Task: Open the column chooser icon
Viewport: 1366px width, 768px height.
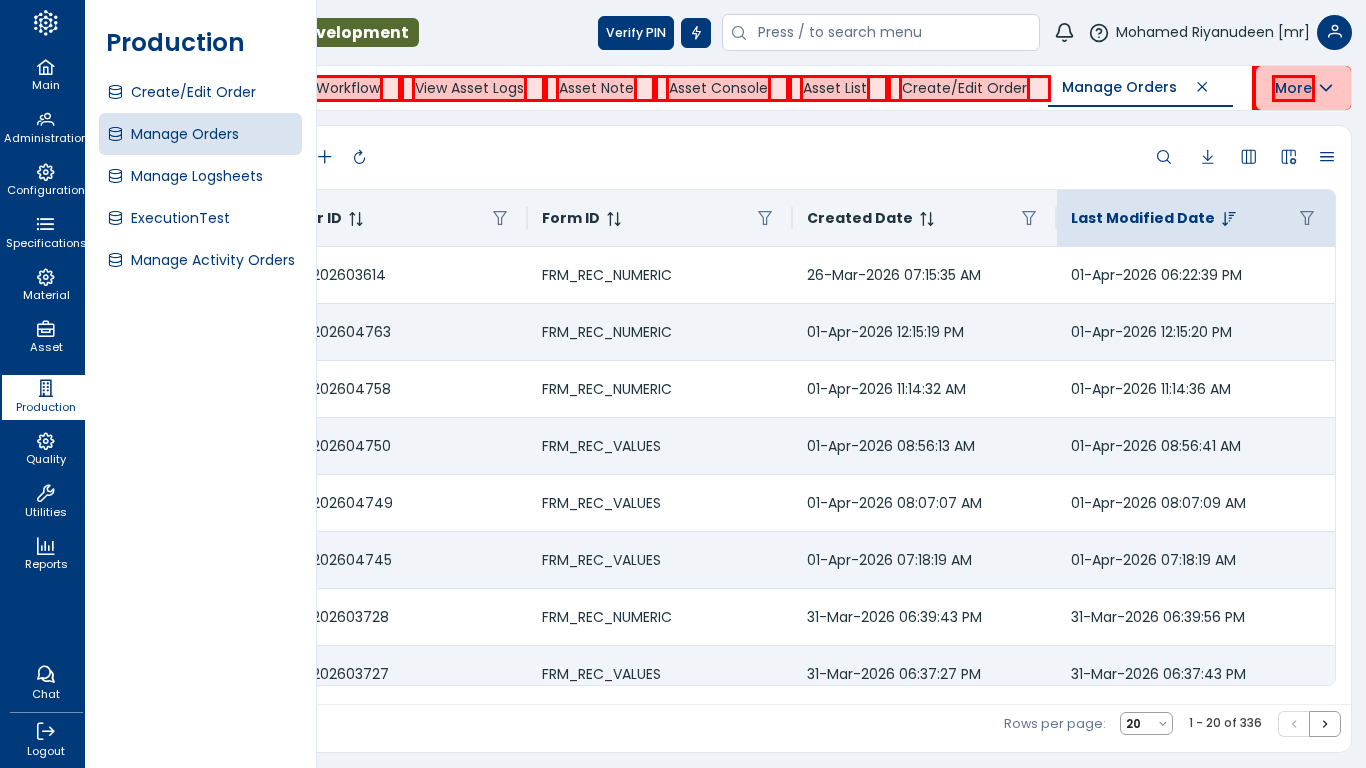Action: 1249,157
